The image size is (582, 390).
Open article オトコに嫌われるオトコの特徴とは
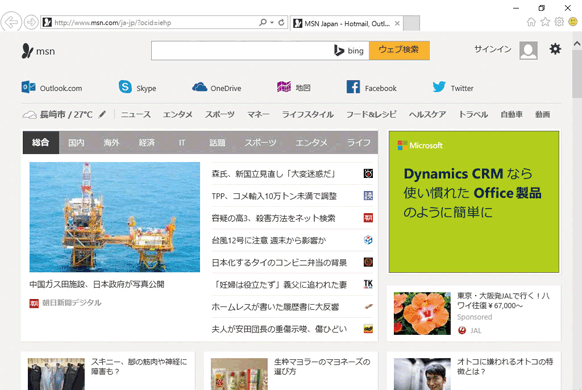(x=505, y=366)
